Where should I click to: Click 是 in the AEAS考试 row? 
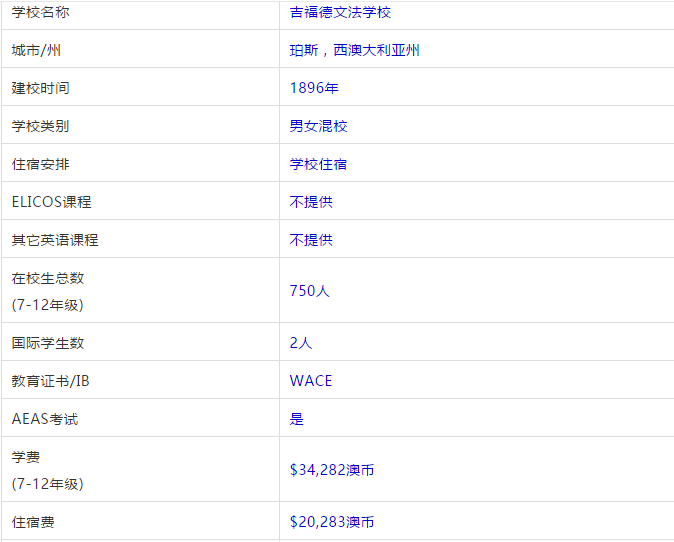point(297,419)
